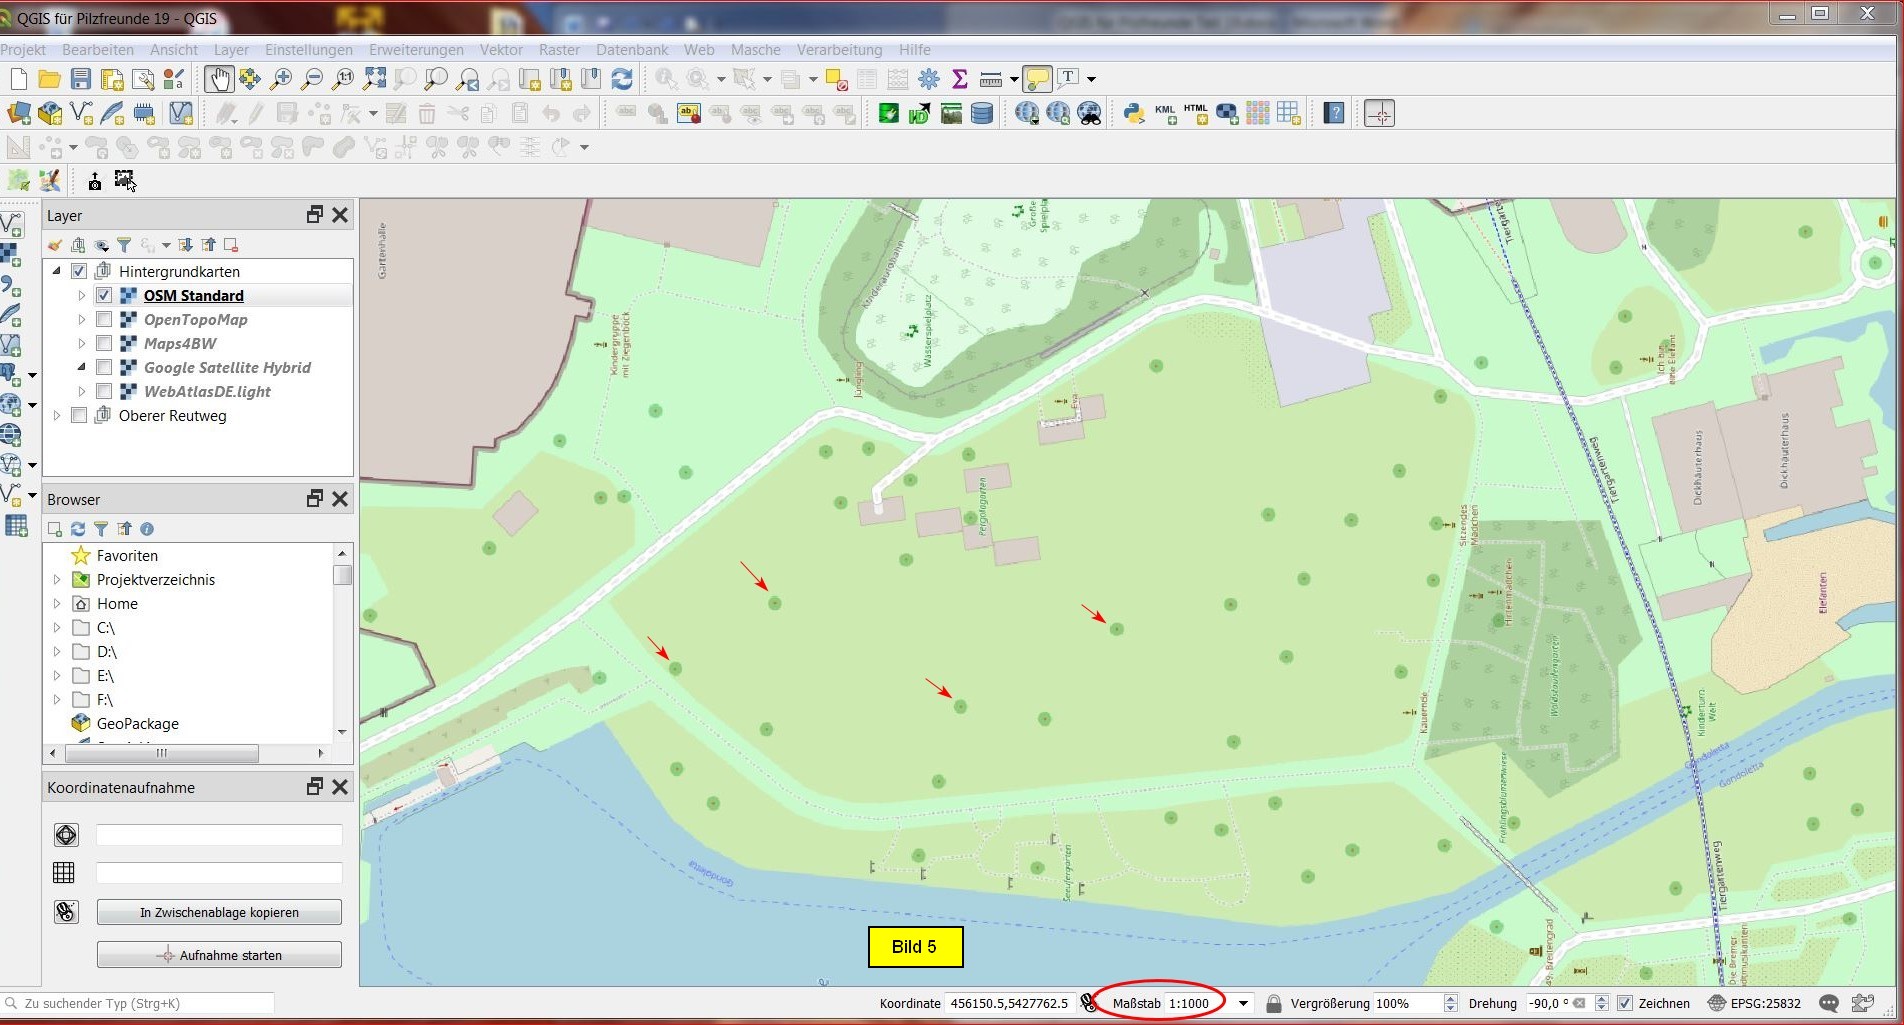
Task: Open the Python console
Action: [x=1133, y=114]
